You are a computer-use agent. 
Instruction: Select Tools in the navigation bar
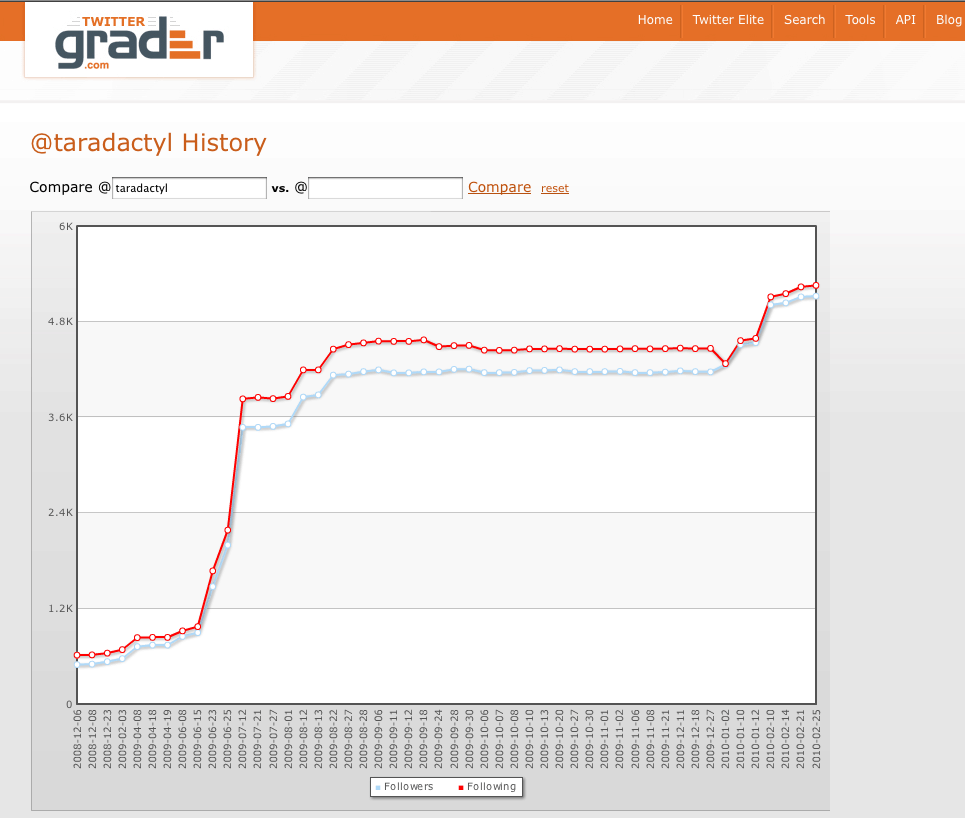pos(860,20)
